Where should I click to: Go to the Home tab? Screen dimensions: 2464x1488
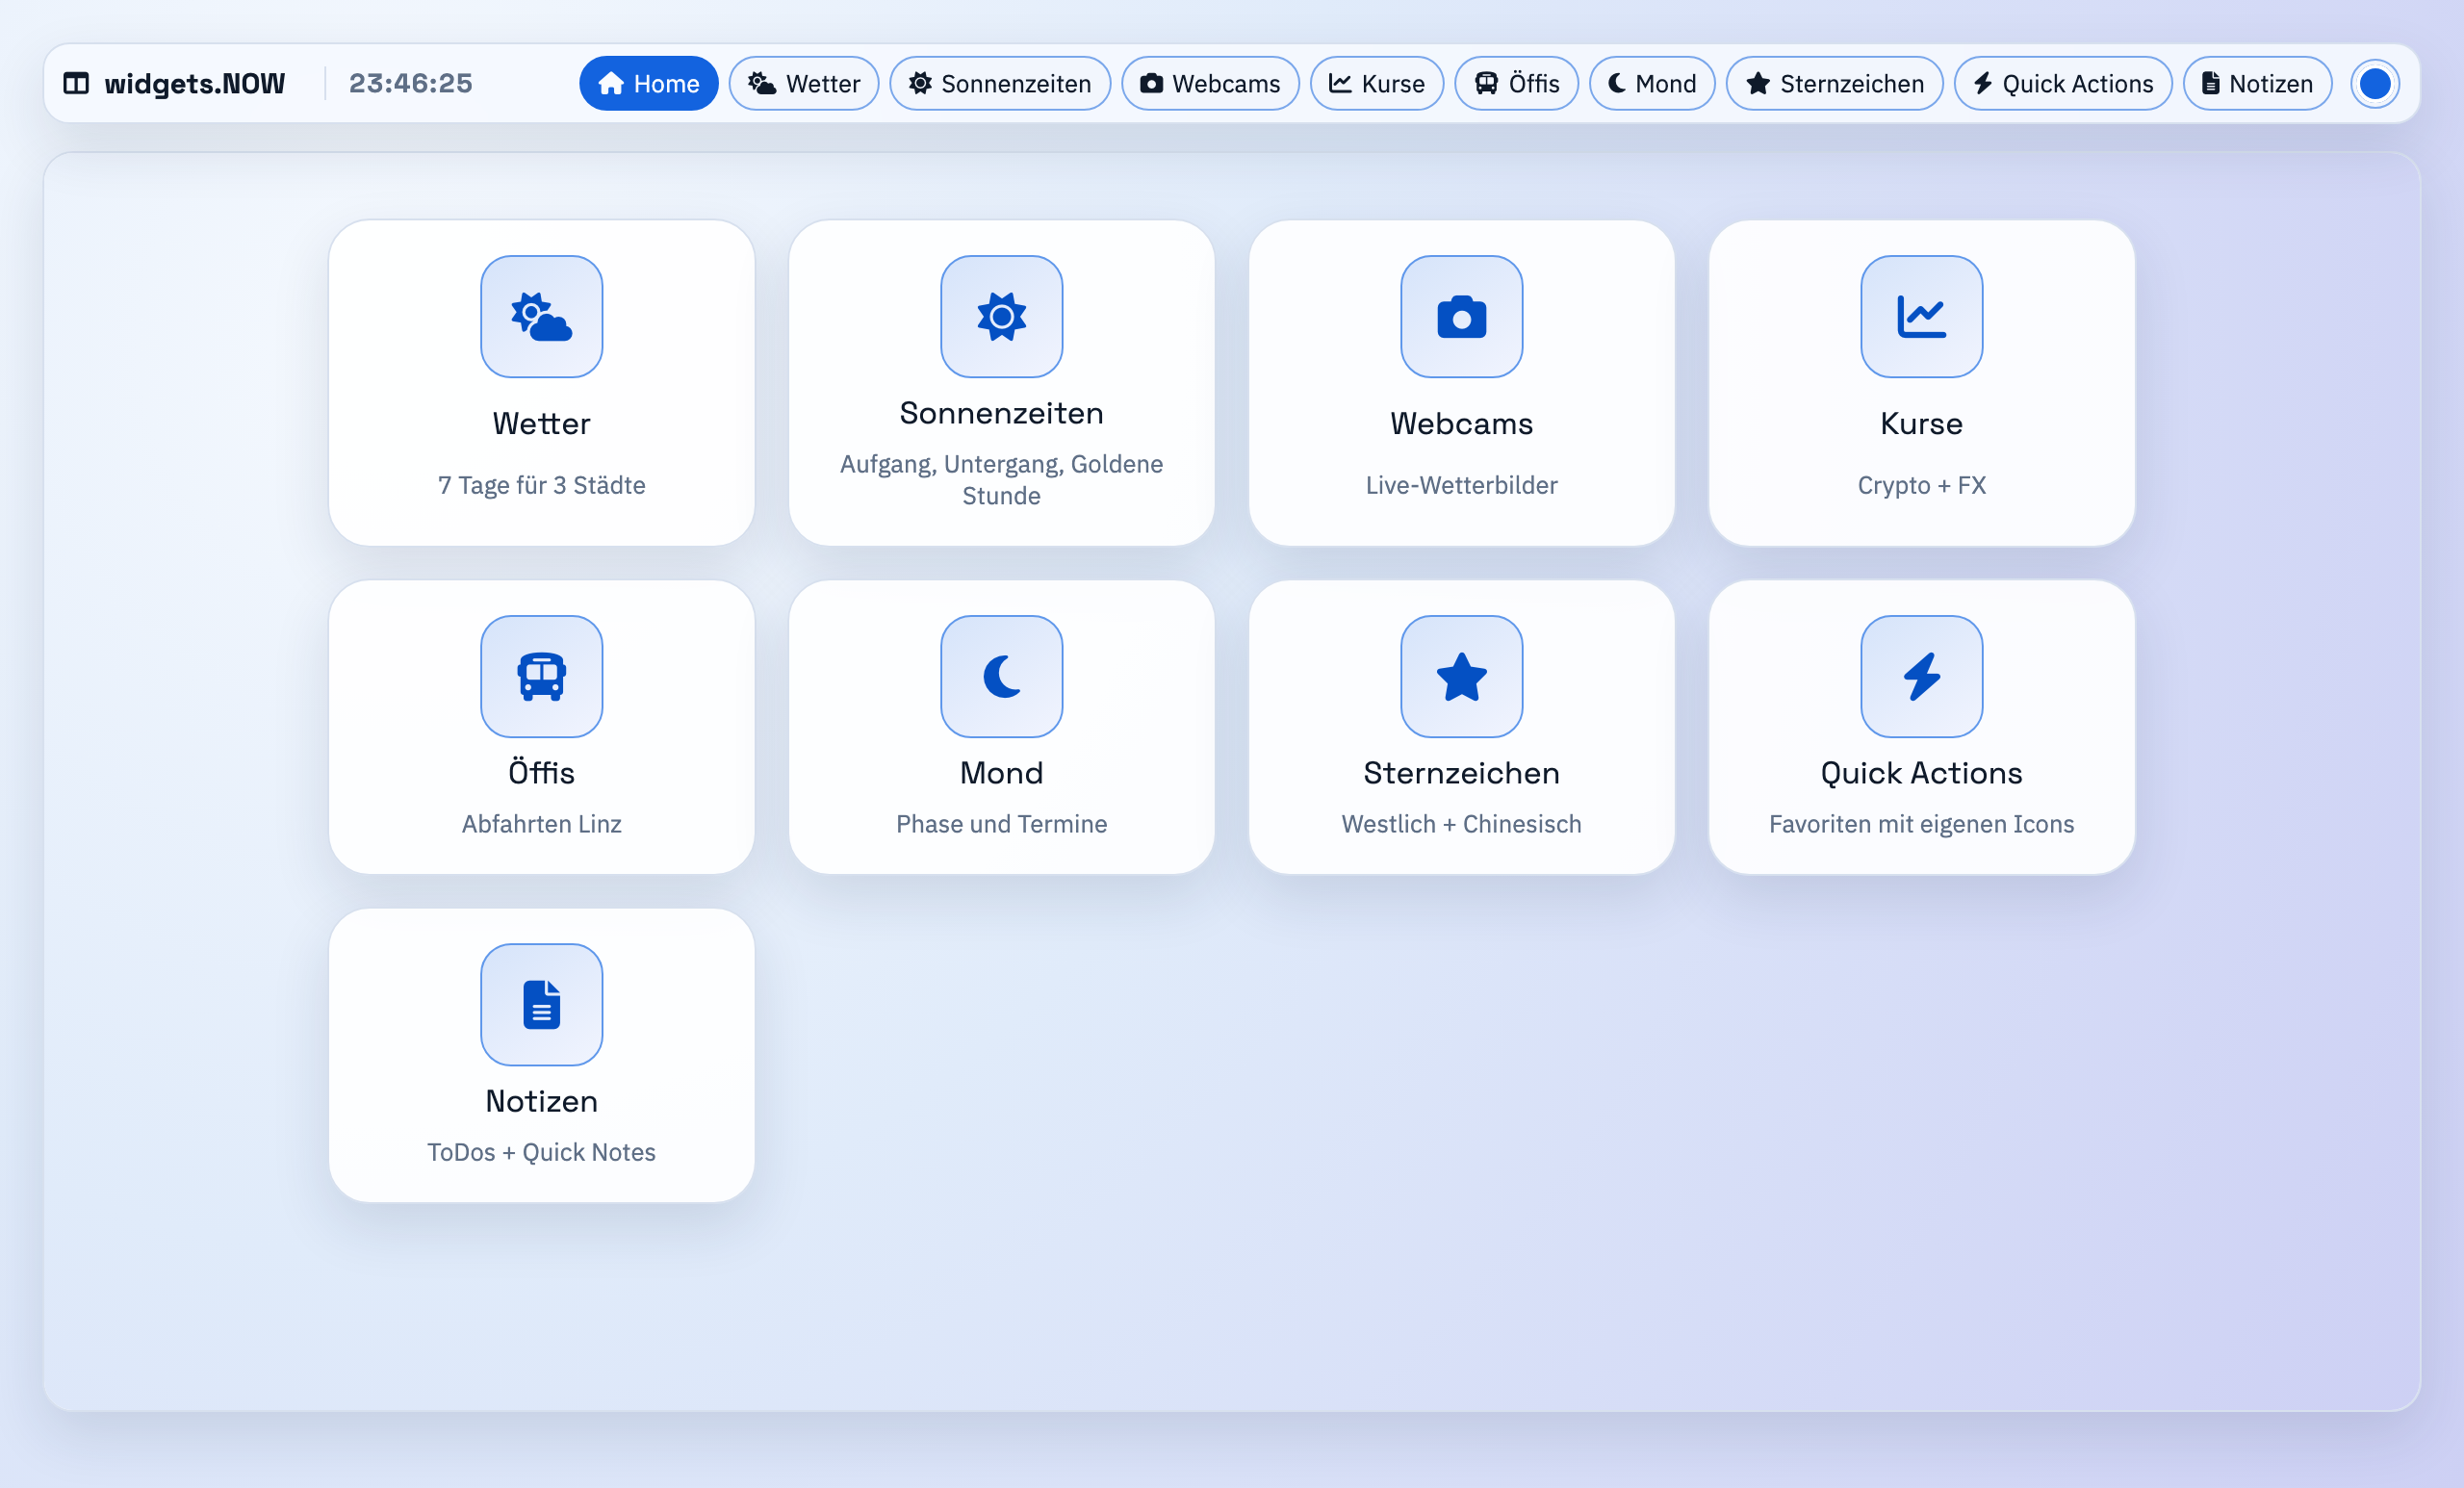648,83
